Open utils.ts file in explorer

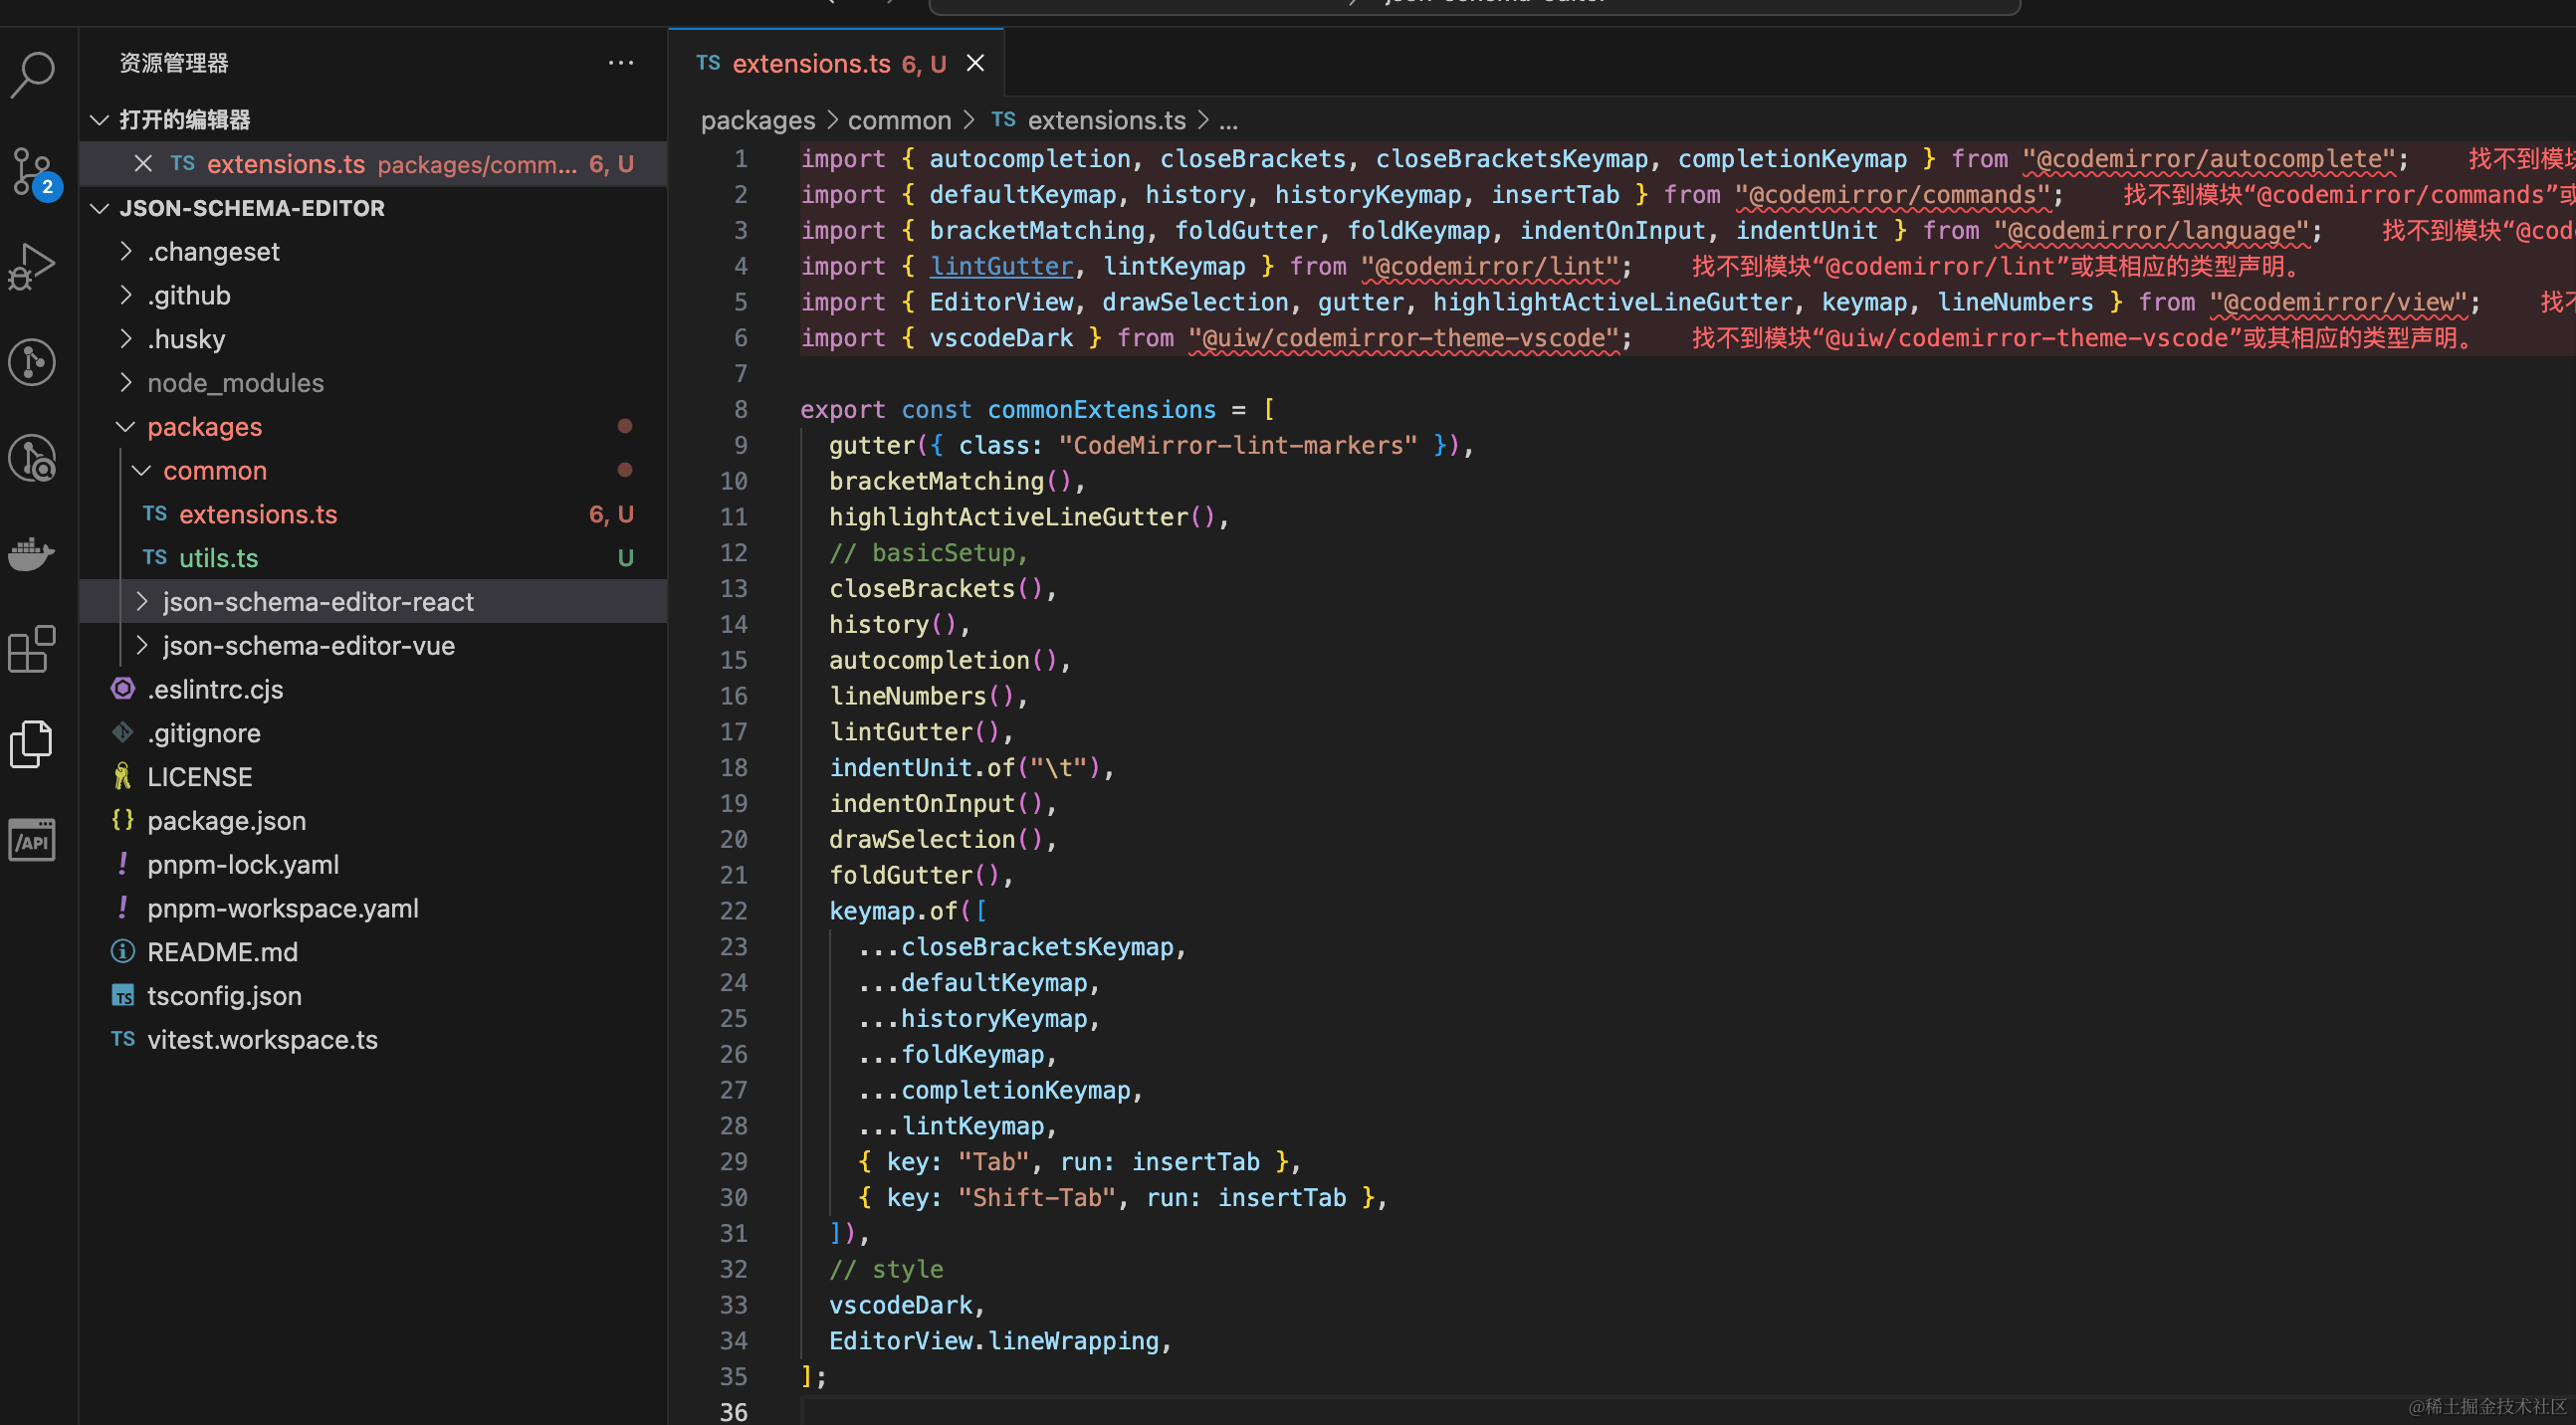pyautogui.click(x=218, y=558)
